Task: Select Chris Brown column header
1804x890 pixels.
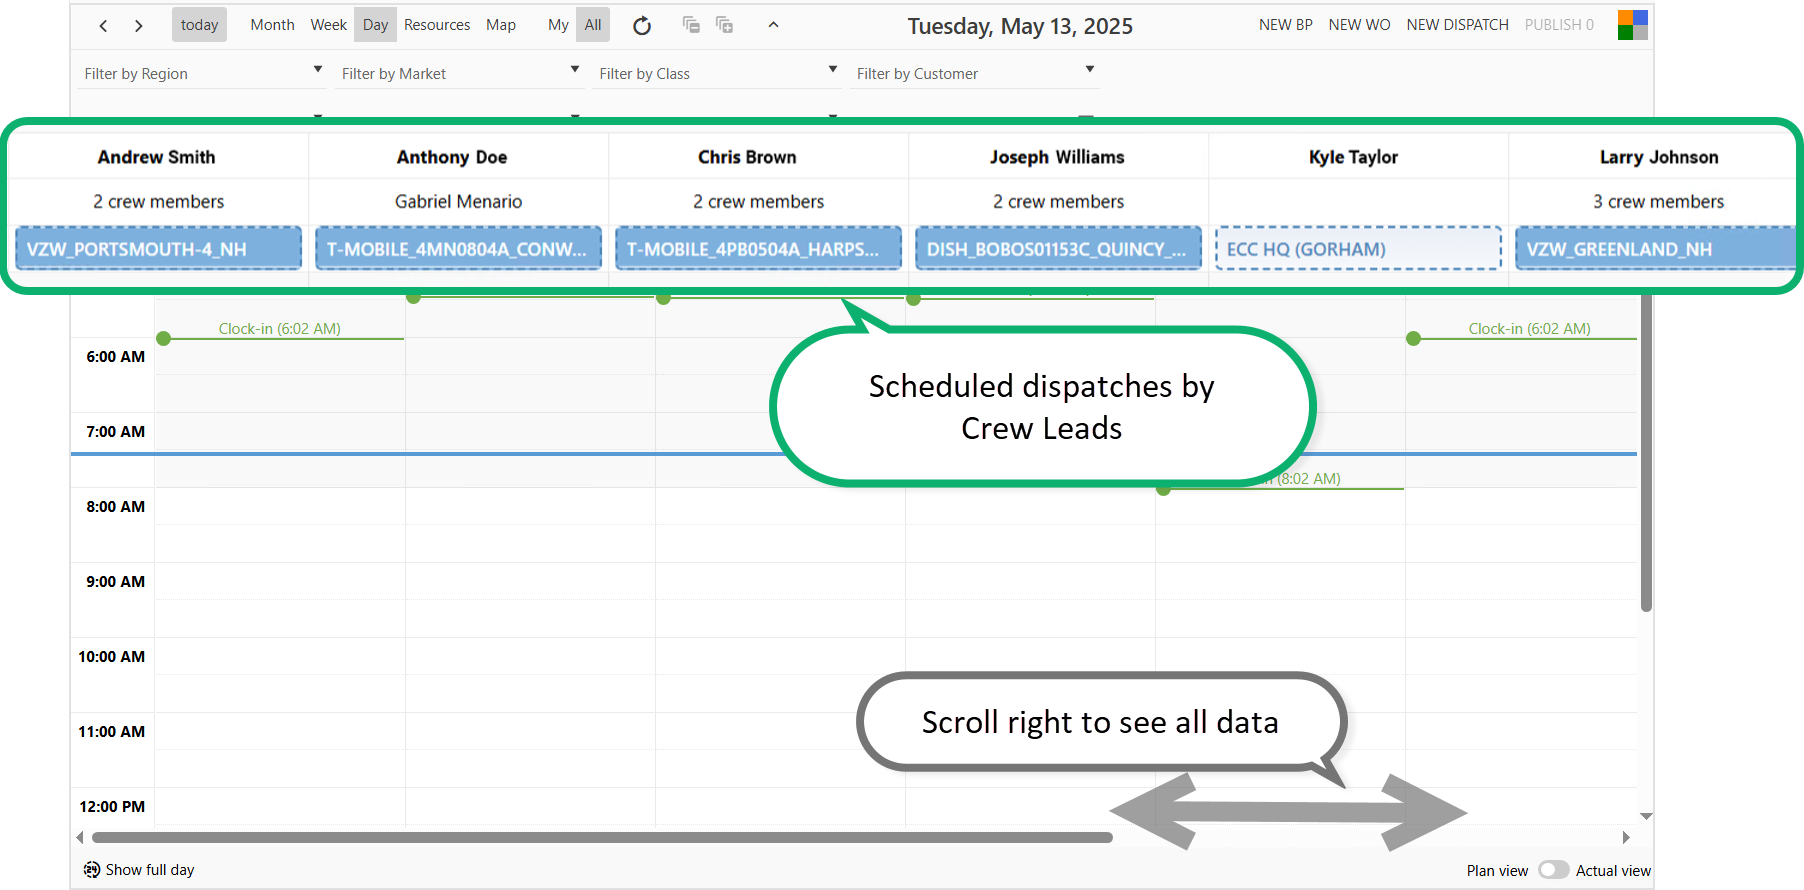Action: 747,157
